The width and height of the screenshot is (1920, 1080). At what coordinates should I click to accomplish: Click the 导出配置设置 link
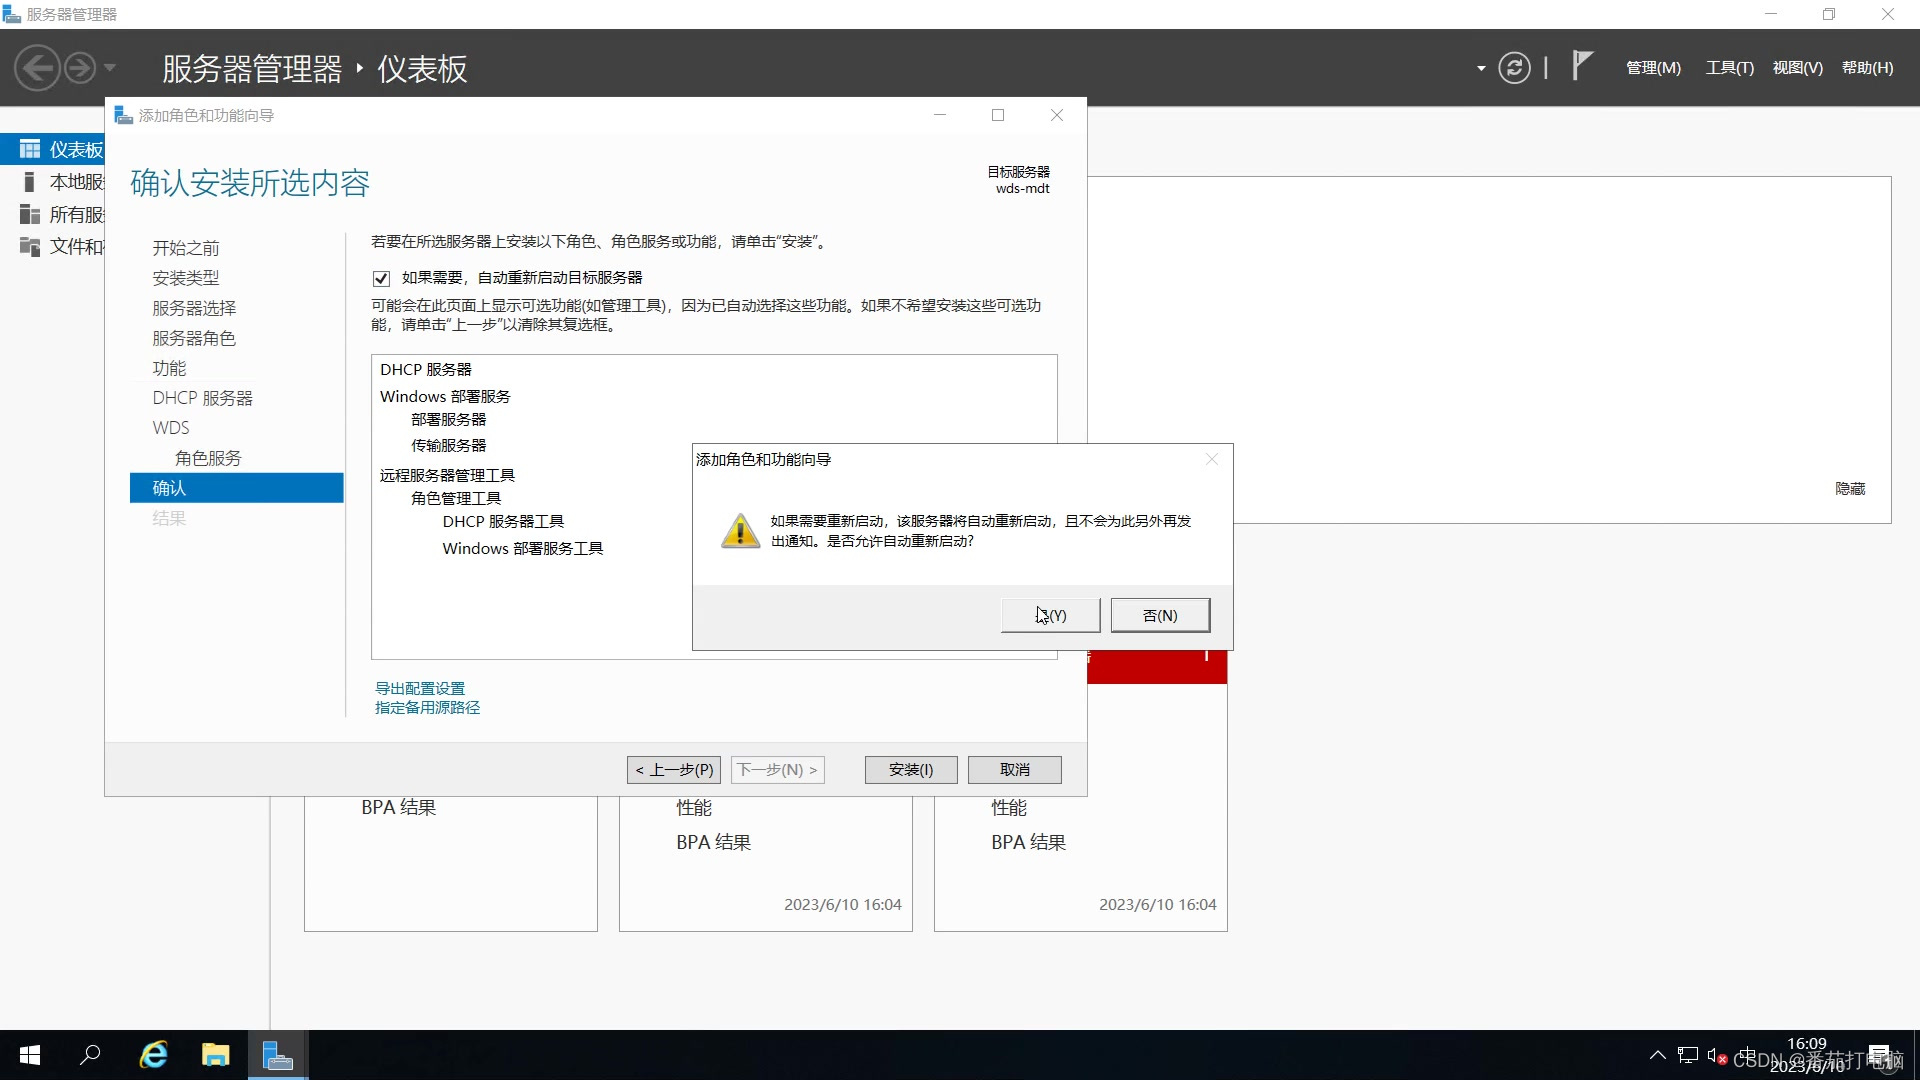point(420,688)
